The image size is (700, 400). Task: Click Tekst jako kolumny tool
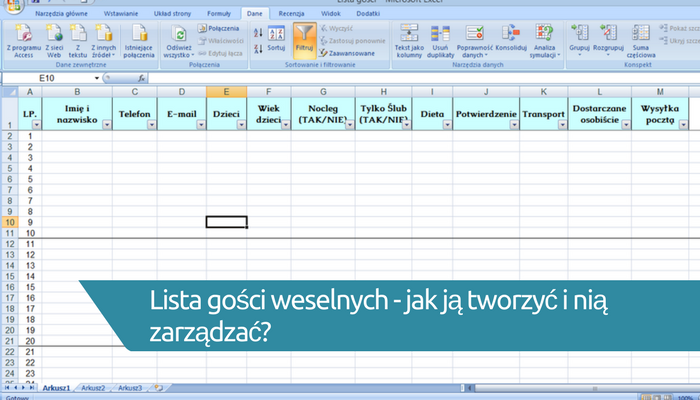tap(409, 41)
